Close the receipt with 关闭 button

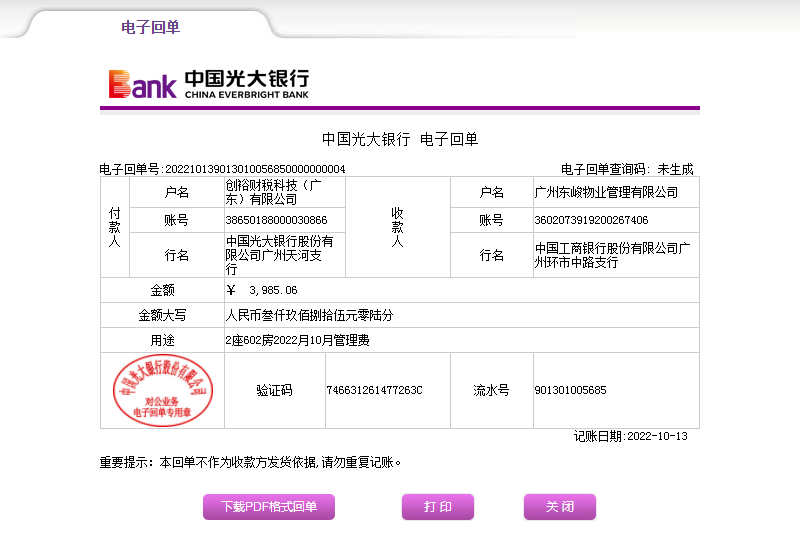click(x=559, y=507)
